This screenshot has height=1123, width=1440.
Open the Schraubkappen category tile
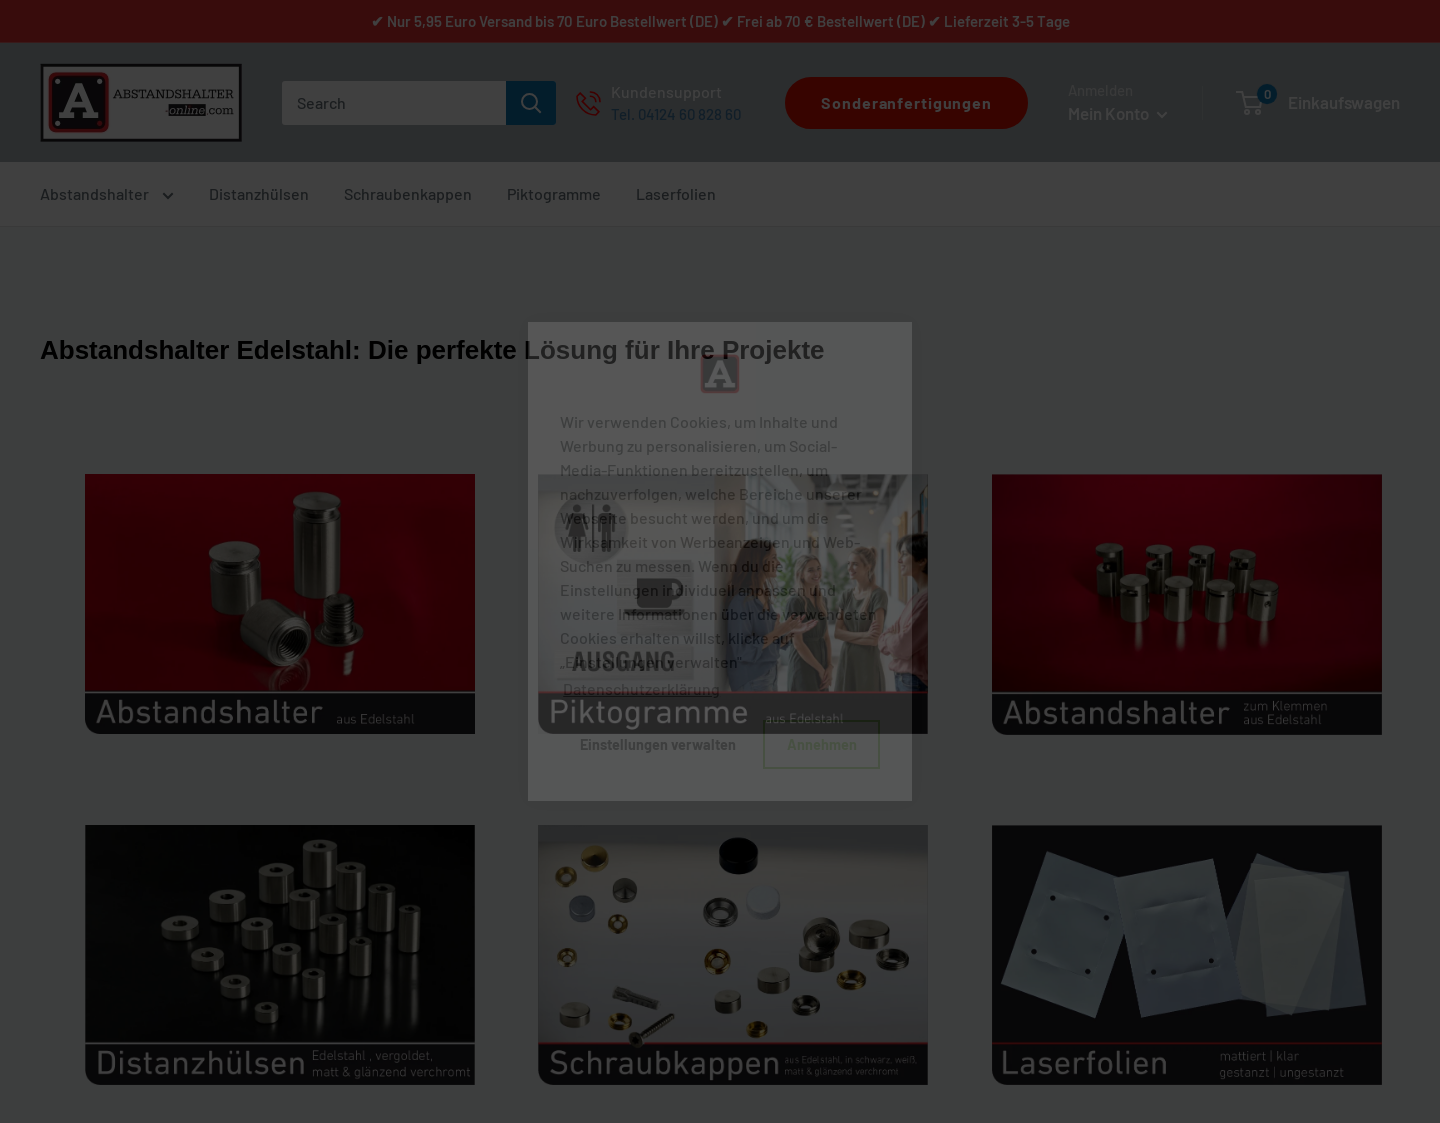click(733, 955)
